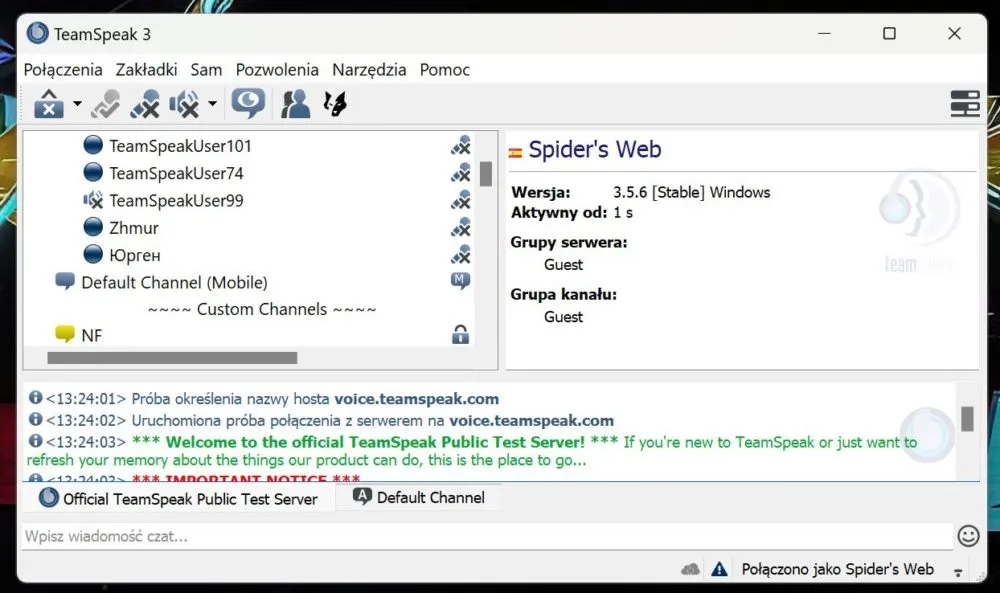Open the Połączenia menu
The height and width of the screenshot is (593, 1000).
63,70
